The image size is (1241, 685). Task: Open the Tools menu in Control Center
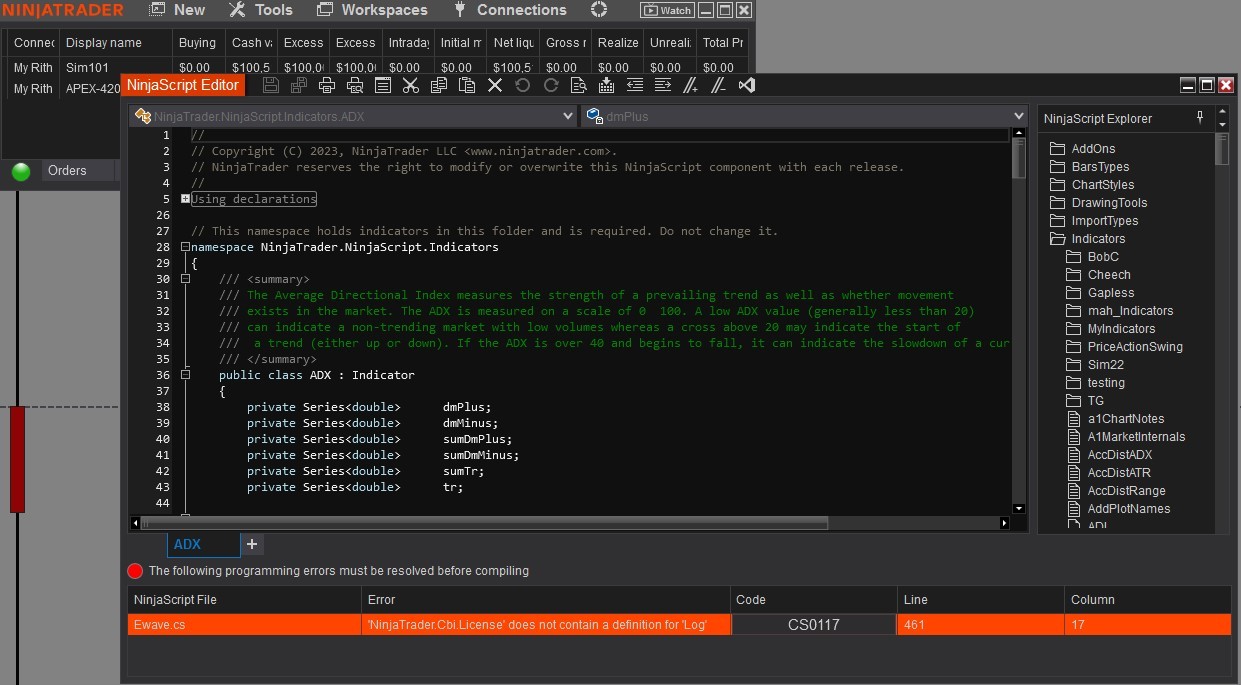pyautogui.click(x=260, y=10)
